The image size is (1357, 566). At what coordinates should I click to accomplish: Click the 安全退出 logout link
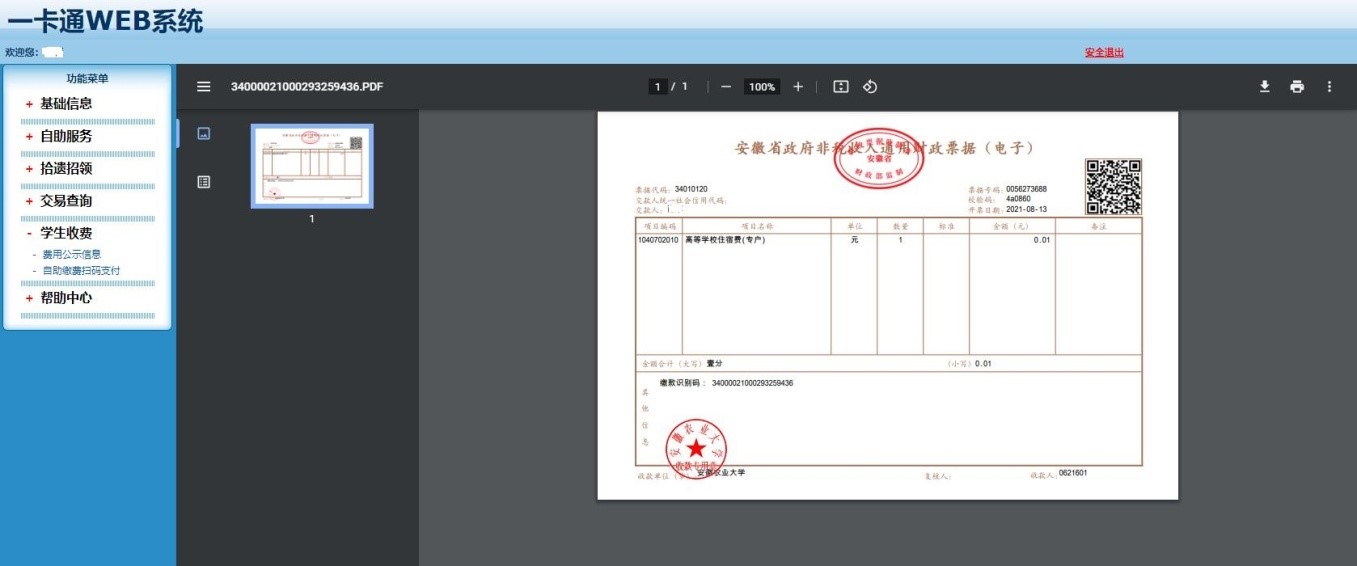pyautogui.click(x=1104, y=52)
